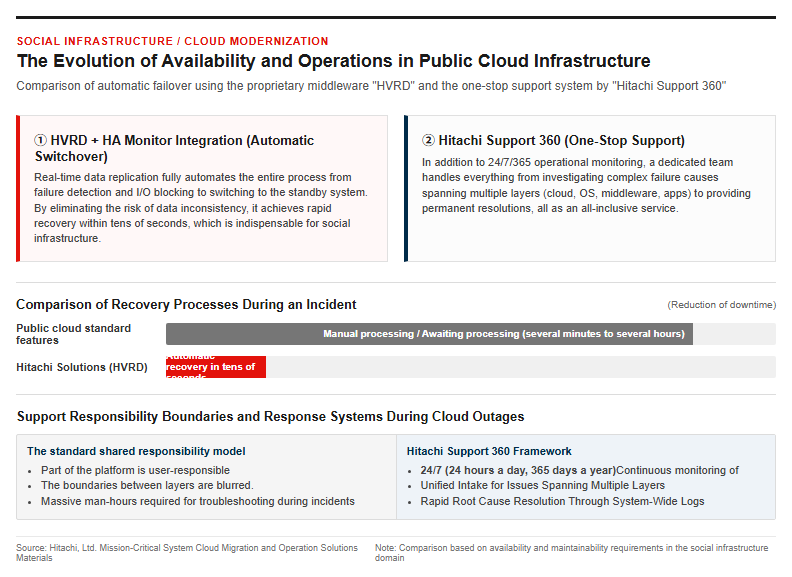792x577 pixels.
Task: Click bullet 'Rapid Root Cause Resolution Through System-Wide Logs'
Action: tap(562, 501)
